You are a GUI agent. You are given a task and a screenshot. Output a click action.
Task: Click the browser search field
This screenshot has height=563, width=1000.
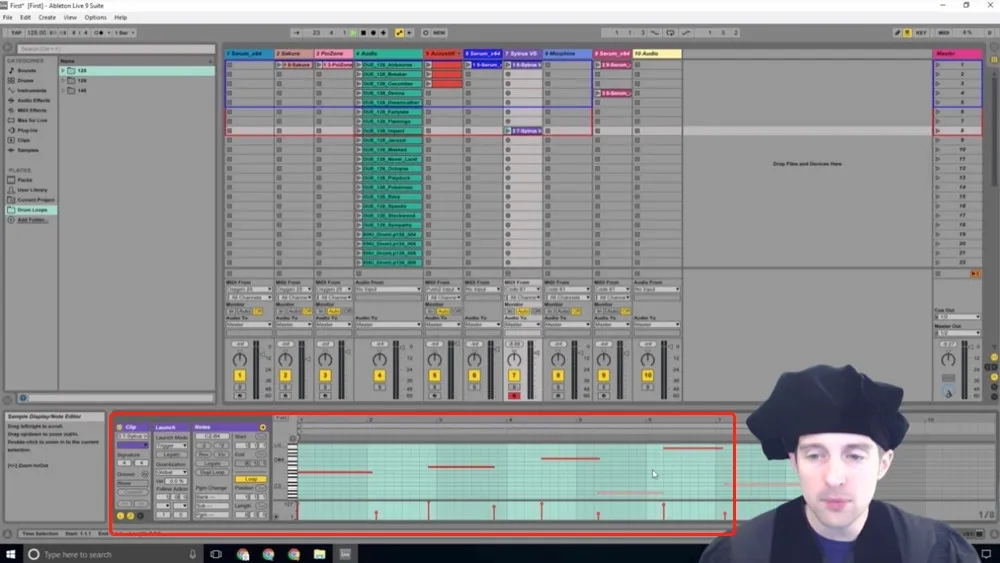(116, 48)
